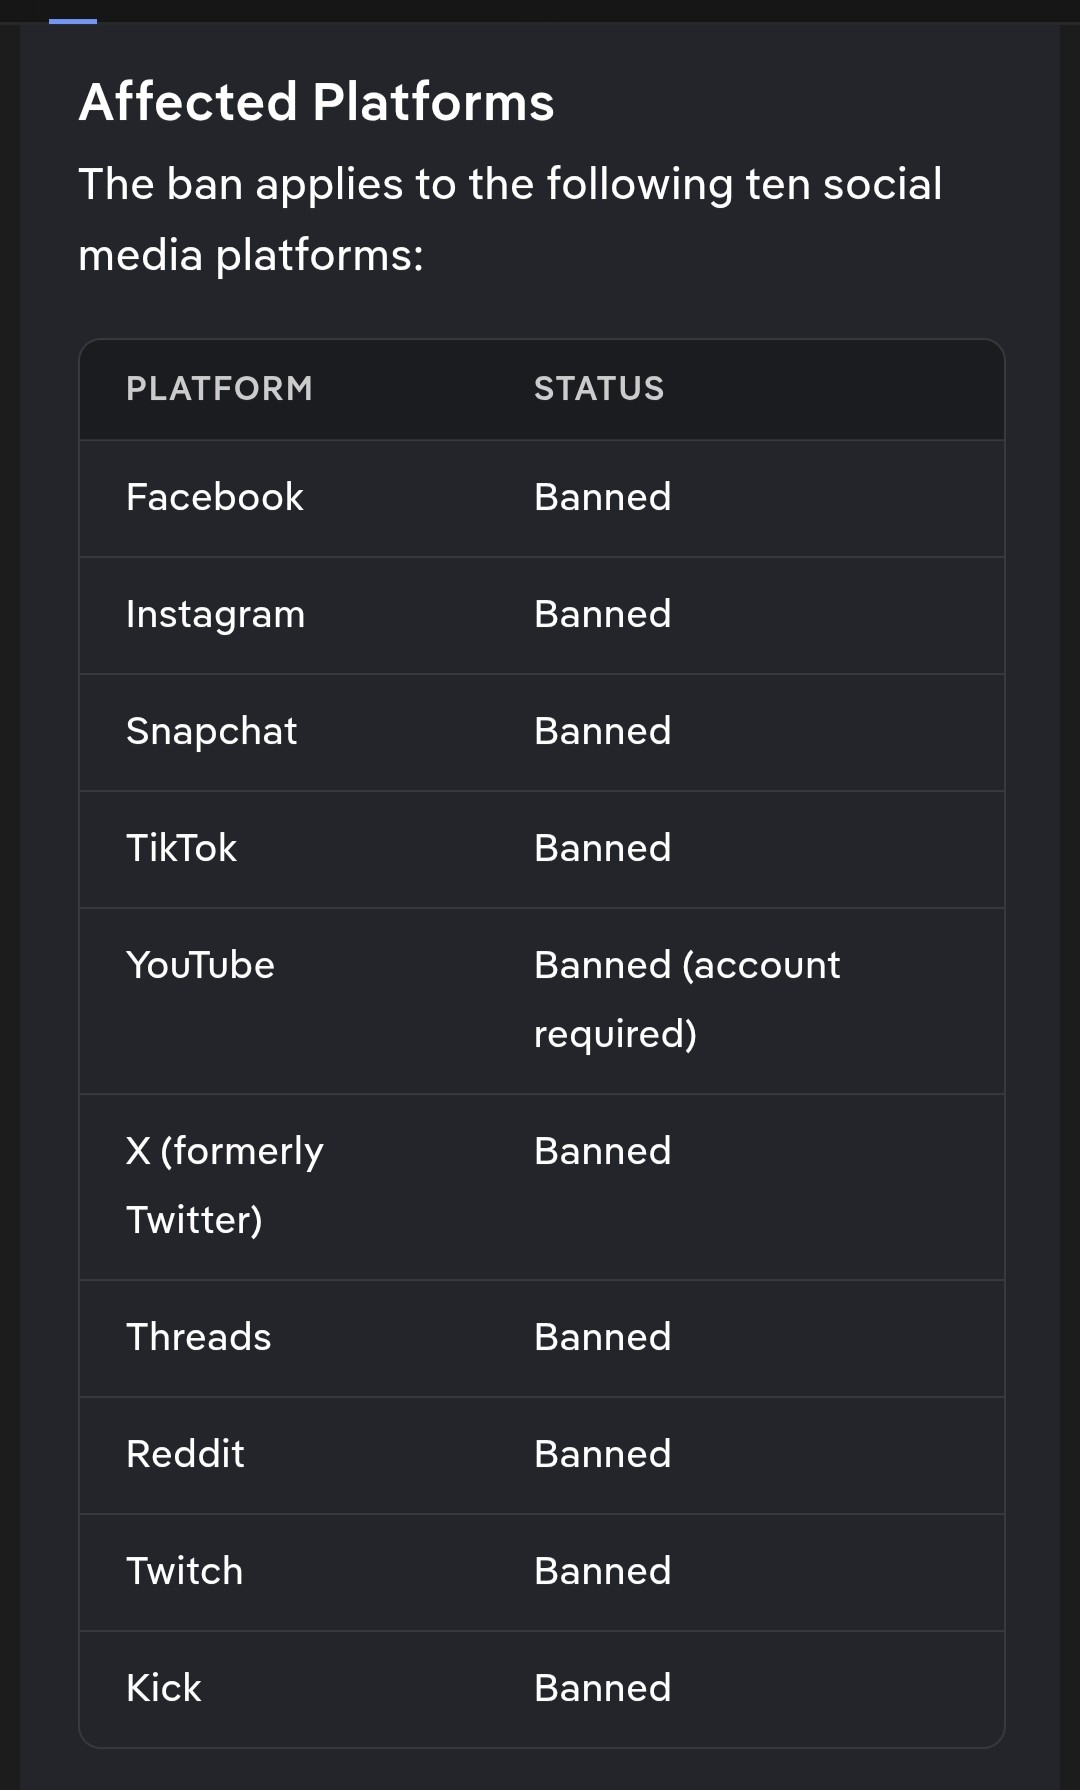Image resolution: width=1080 pixels, height=1790 pixels.
Task: Click the ten social media platforms paragraph
Action: (510, 219)
